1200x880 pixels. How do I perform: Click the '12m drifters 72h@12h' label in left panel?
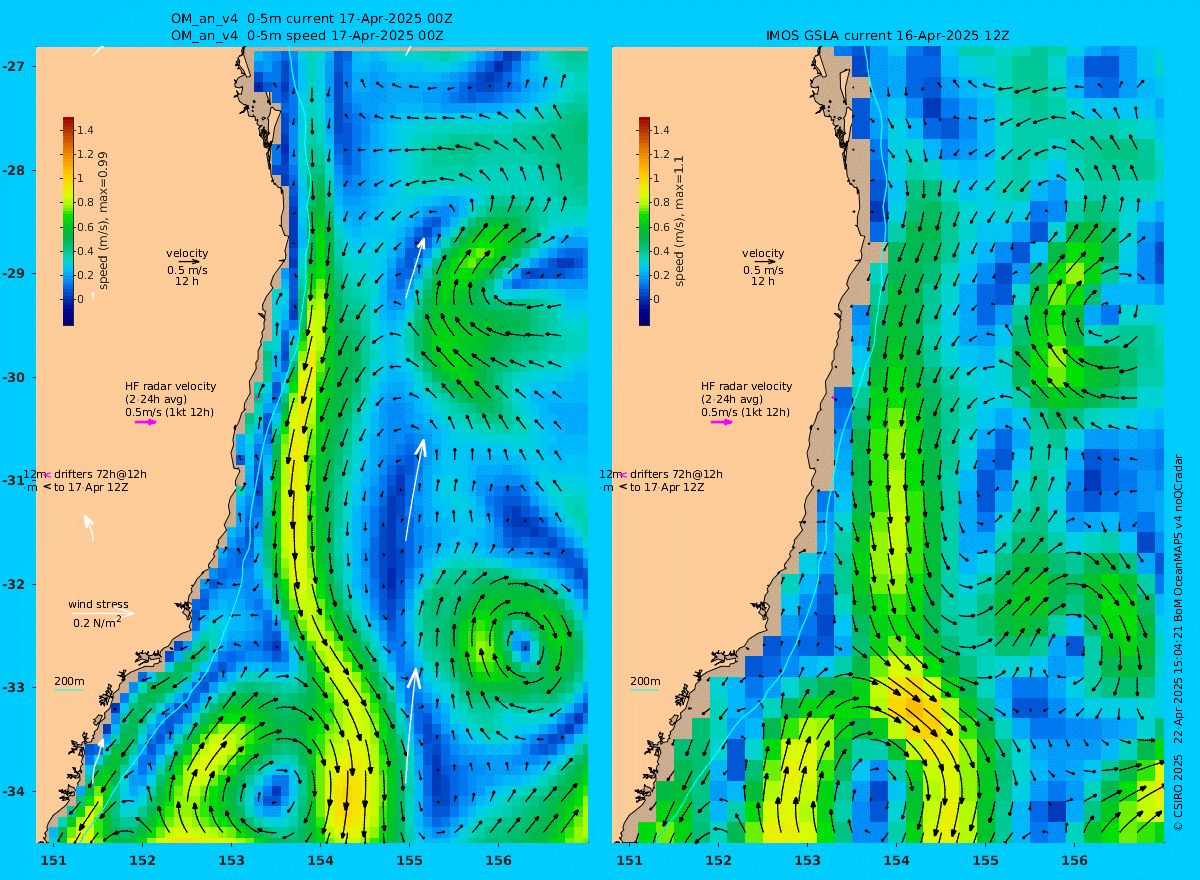[x=85, y=474]
